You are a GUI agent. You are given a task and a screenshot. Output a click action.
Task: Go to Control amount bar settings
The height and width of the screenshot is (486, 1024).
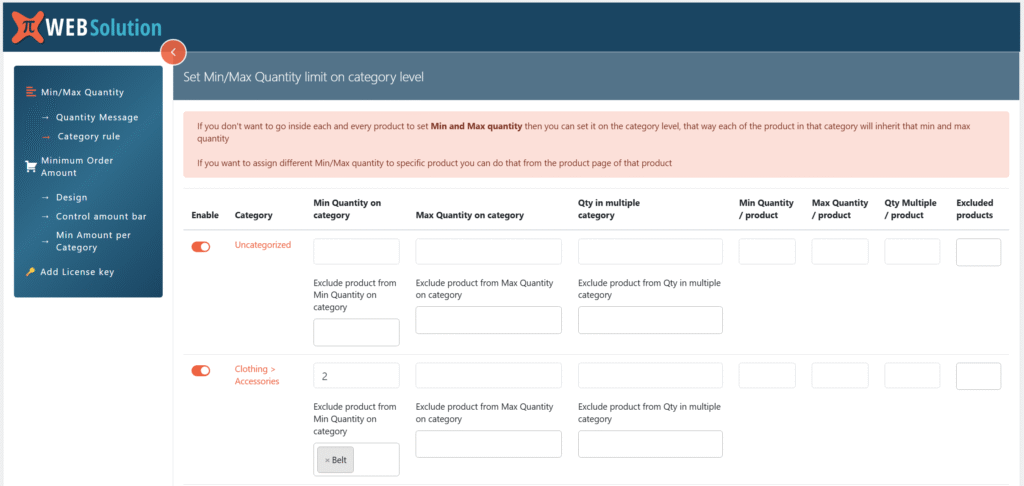(x=101, y=216)
